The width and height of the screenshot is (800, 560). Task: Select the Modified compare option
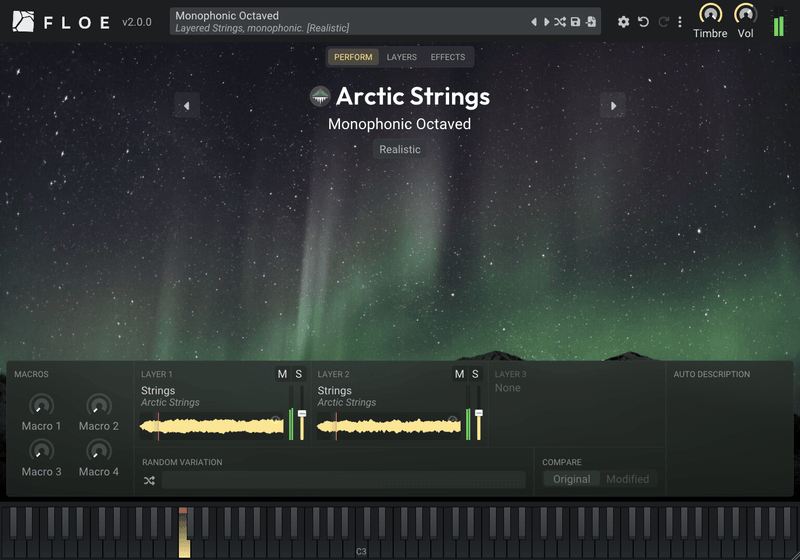(x=628, y=479)
